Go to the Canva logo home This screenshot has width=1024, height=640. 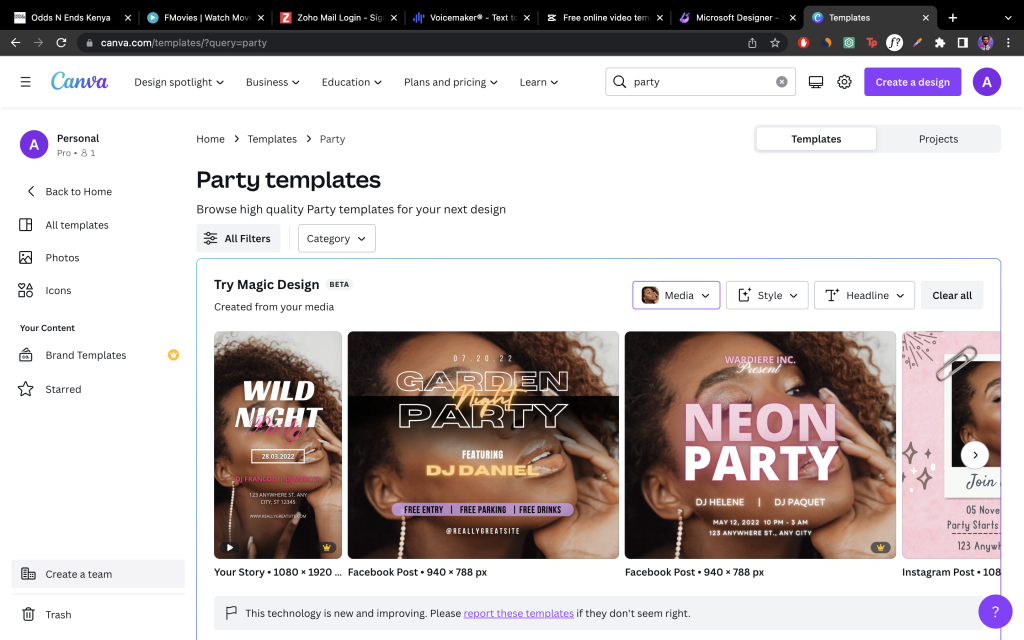[80, 82]
